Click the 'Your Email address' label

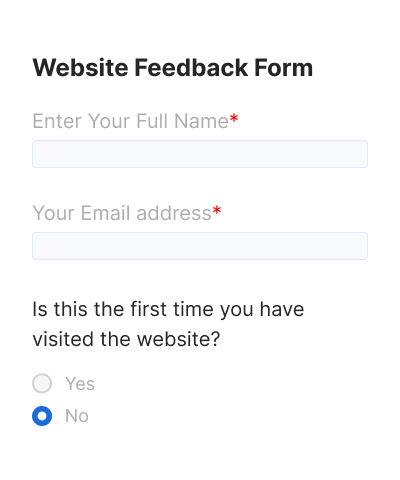point(122,213)
